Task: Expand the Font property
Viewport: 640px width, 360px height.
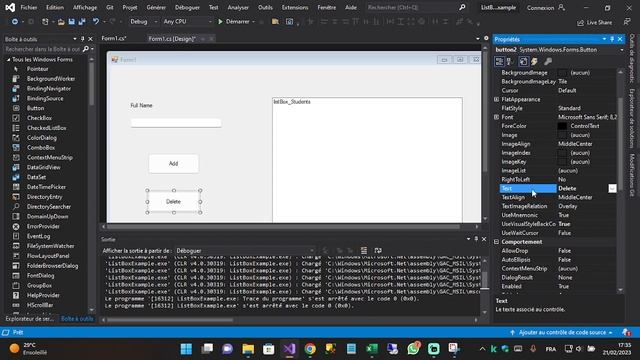Action: [x=497, y=117]
